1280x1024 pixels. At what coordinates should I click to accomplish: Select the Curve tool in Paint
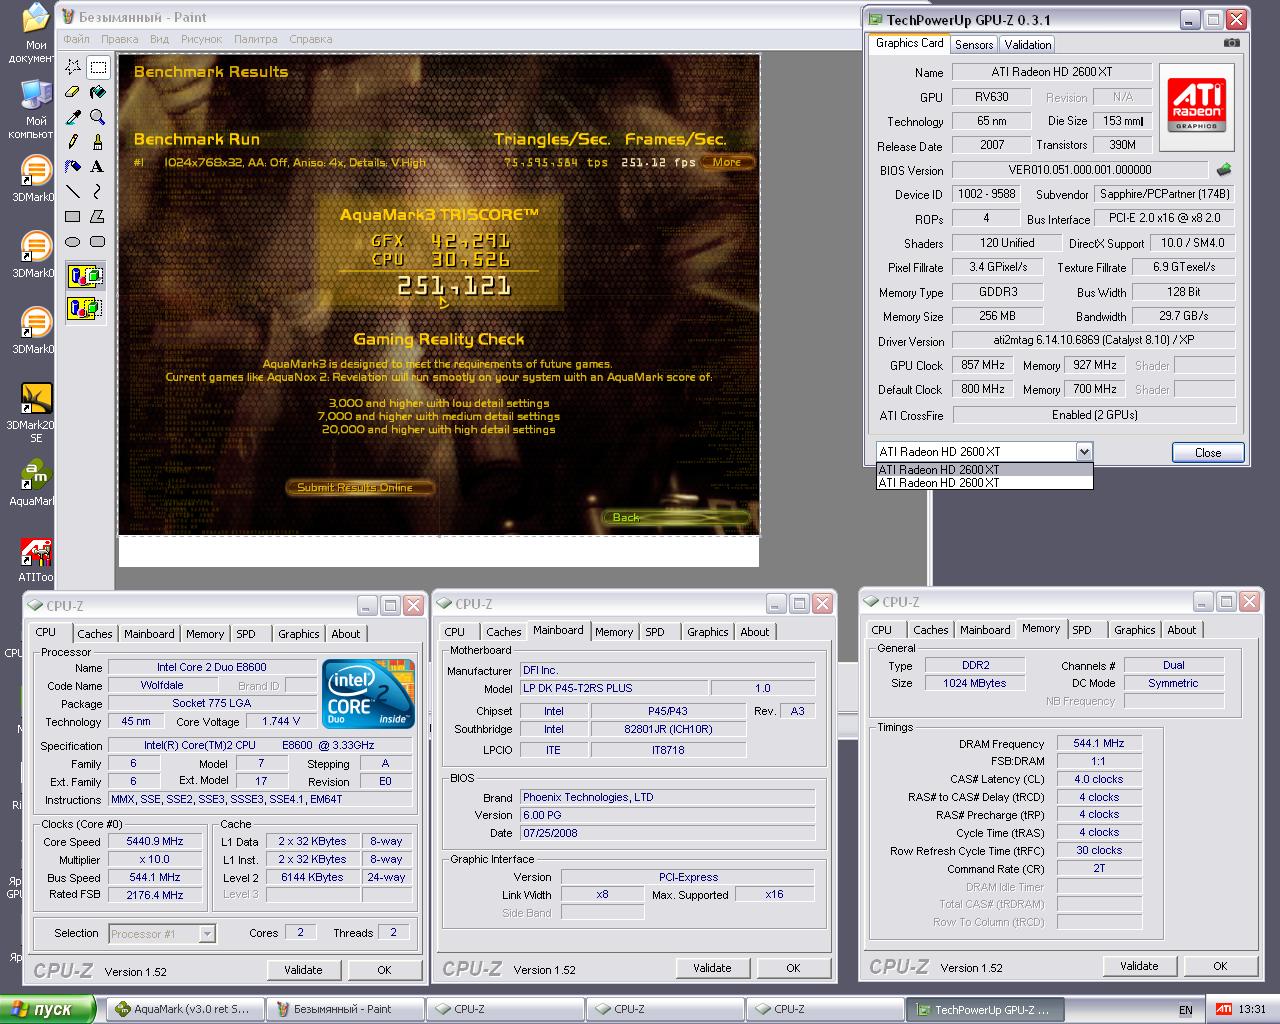point(98,191)
